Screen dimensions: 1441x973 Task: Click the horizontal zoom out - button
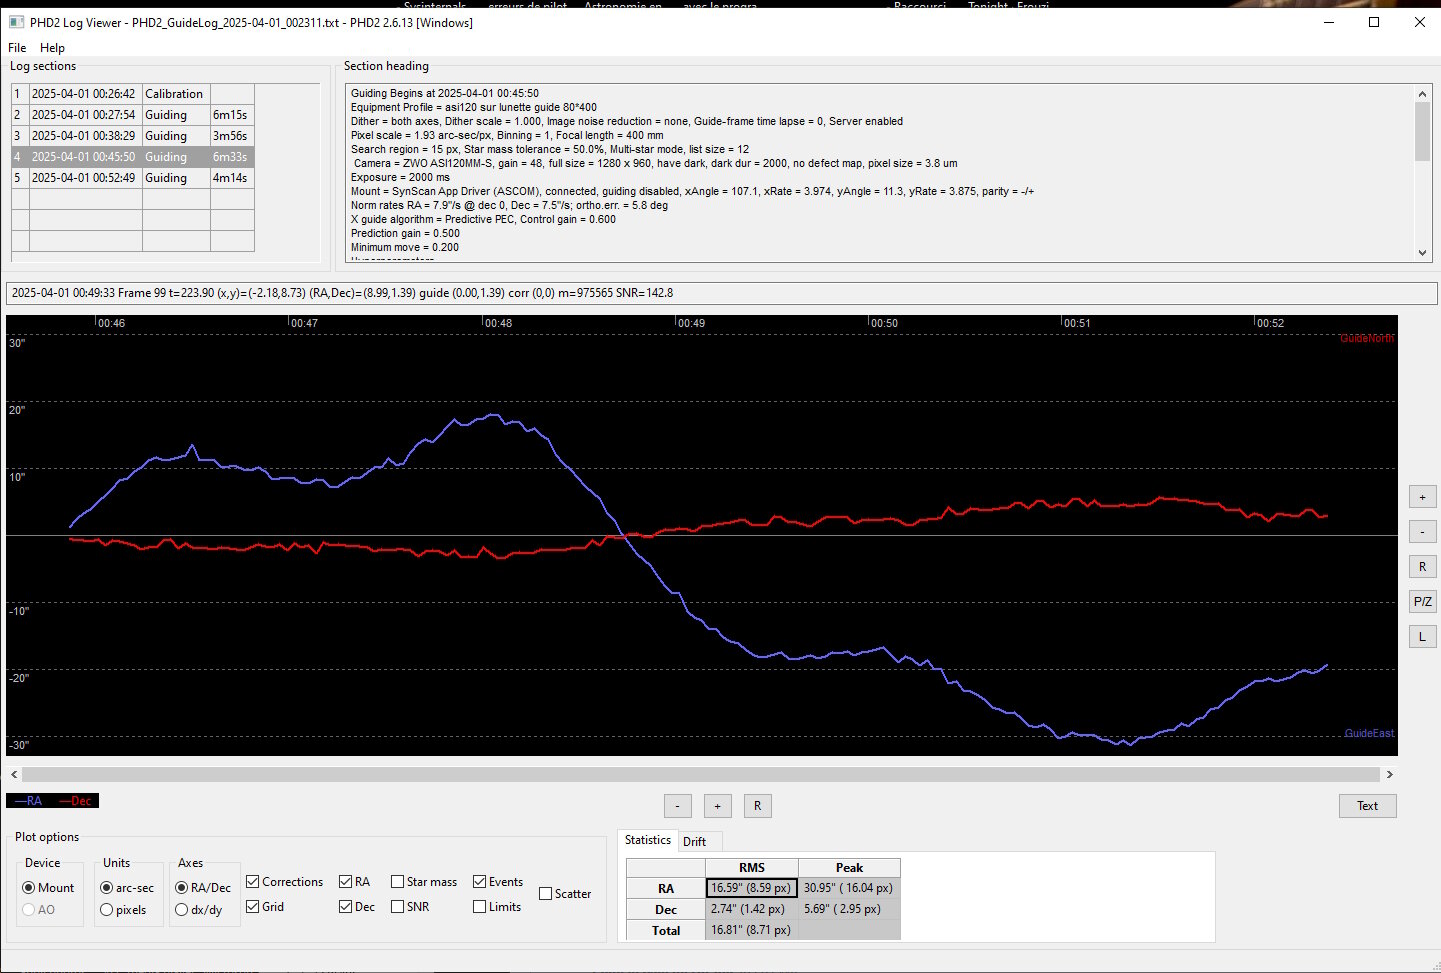point(678,806)
